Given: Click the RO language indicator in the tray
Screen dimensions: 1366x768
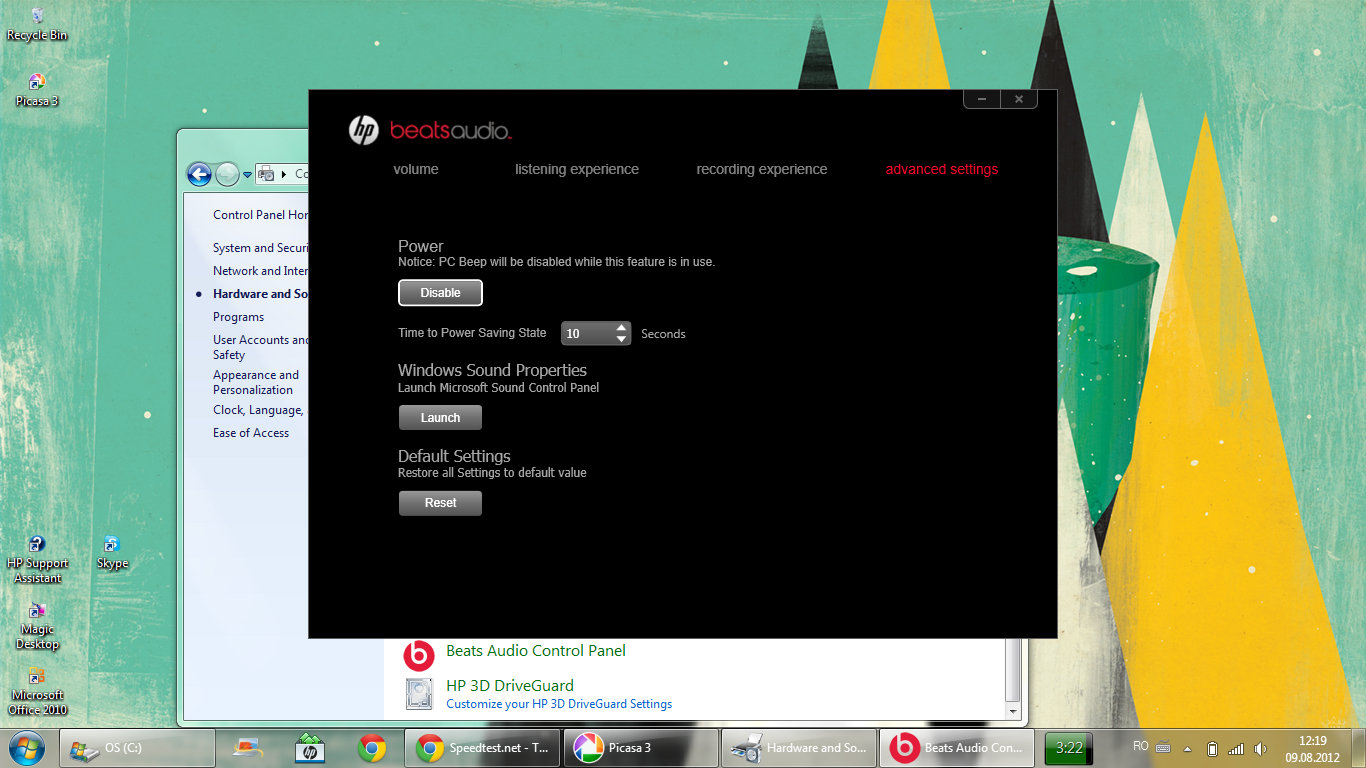Looking at the screenshot, I should tap(1140, 747).
